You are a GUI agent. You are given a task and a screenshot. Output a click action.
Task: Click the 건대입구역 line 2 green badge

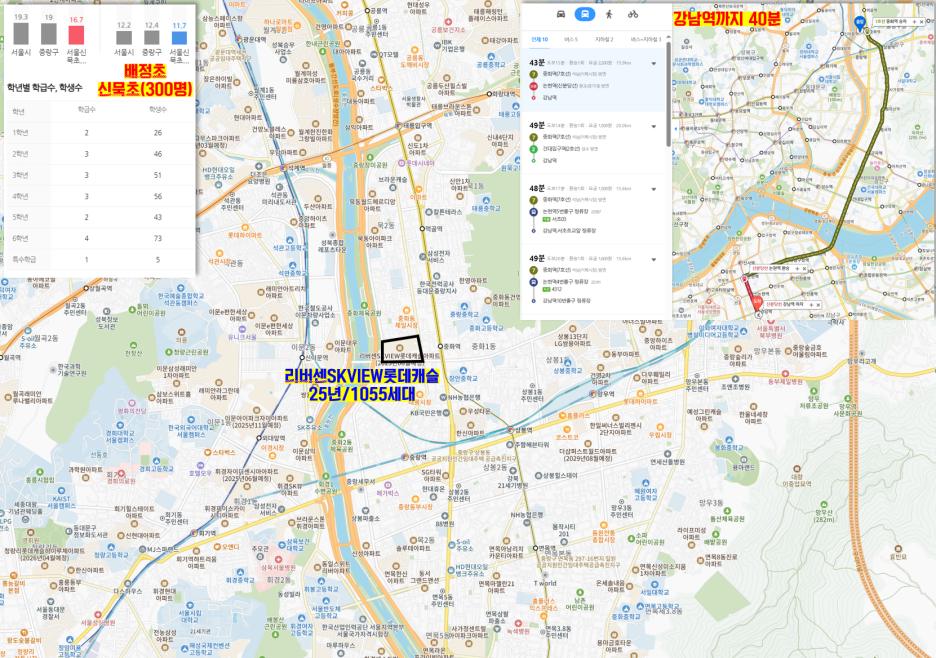[534, 149]
